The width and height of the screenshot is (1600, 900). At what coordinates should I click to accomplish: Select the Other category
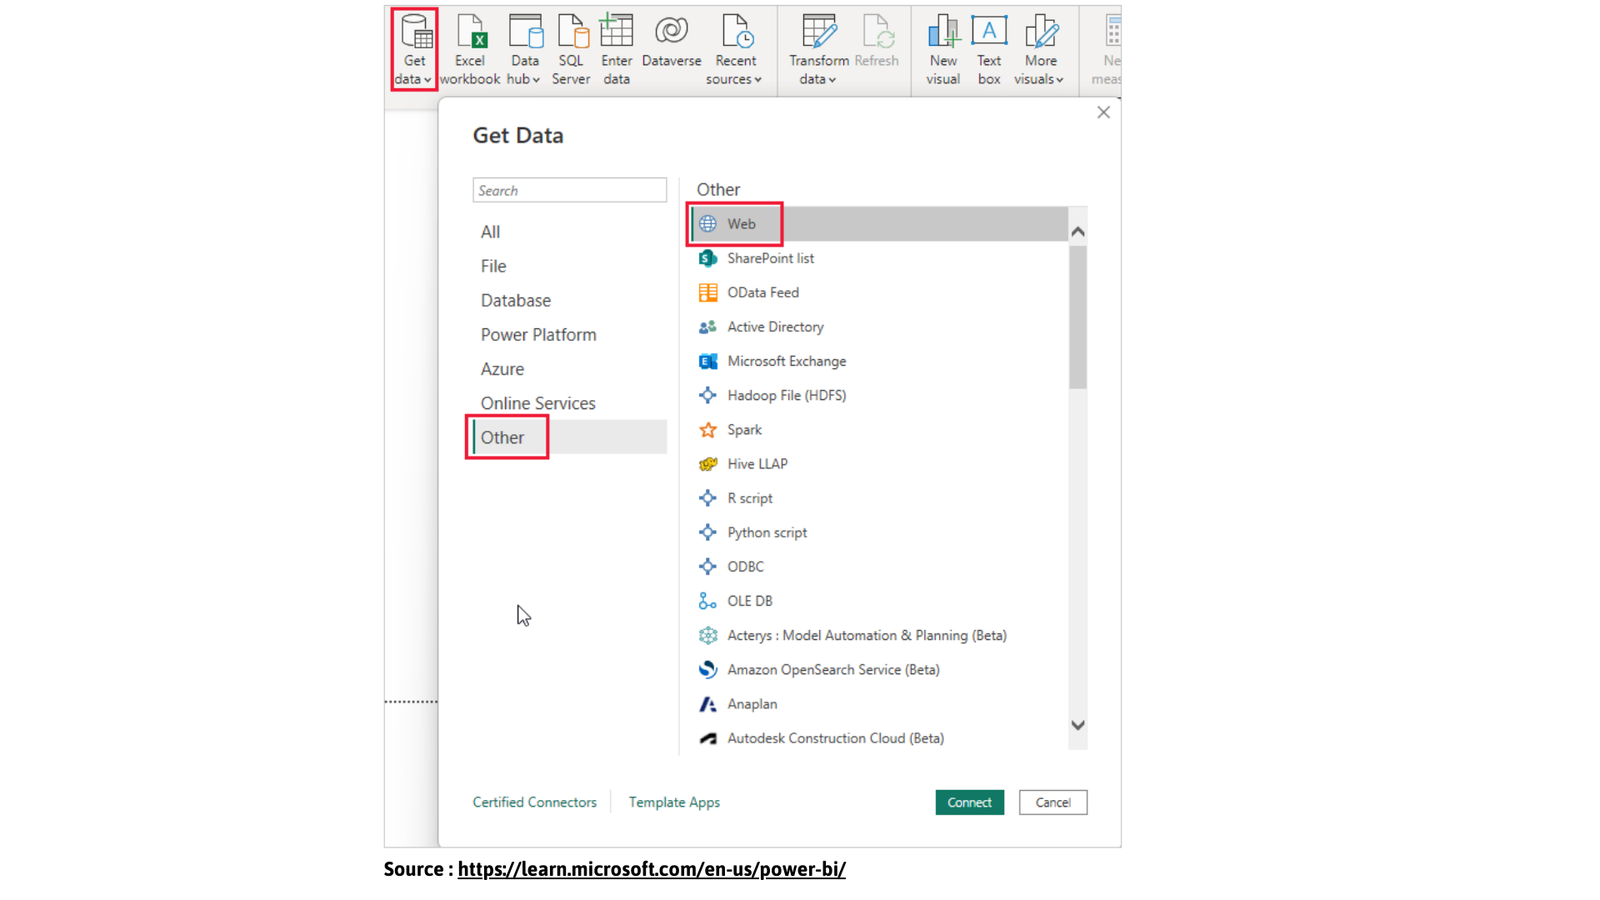[569, 437]
